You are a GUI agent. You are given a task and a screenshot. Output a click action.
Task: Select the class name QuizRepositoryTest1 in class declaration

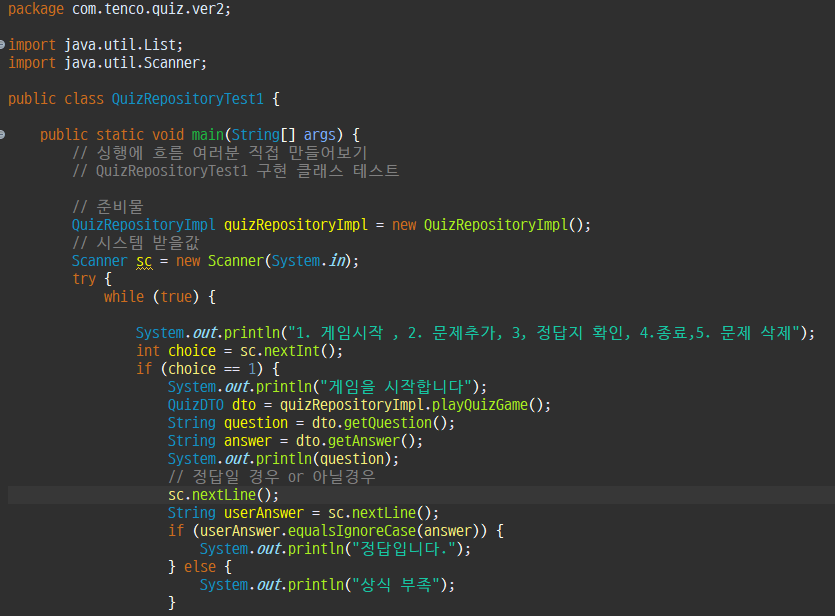point(187,99)
